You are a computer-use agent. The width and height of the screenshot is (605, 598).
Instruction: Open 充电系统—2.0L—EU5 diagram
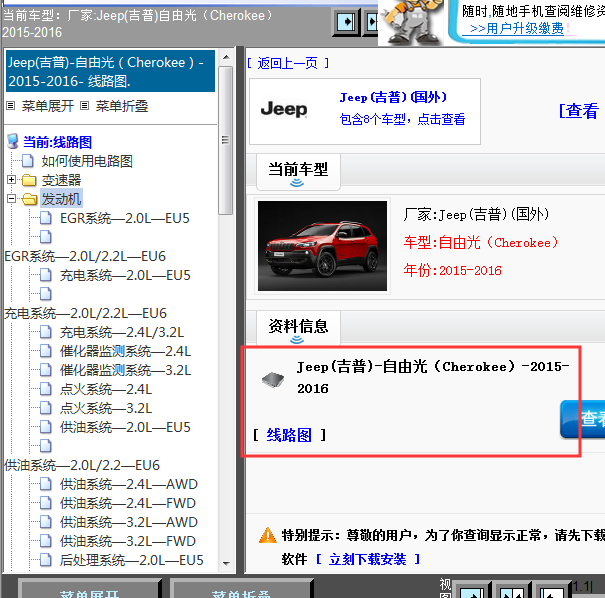click(x=125, y=275)
